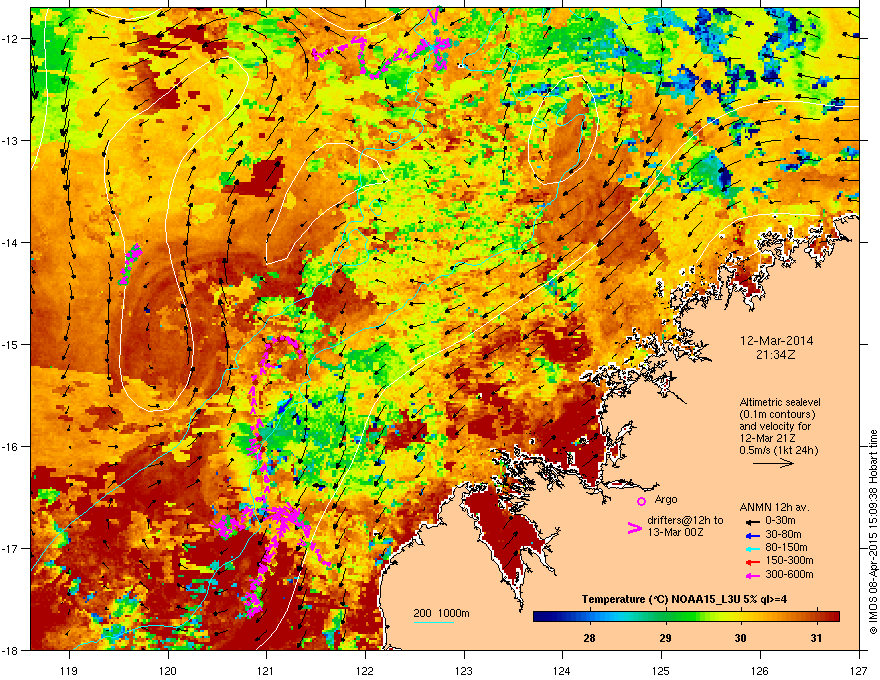Click the longitude axis label 126
The width and height of the screenshot is (880, 680).
(x=760, y=670)
